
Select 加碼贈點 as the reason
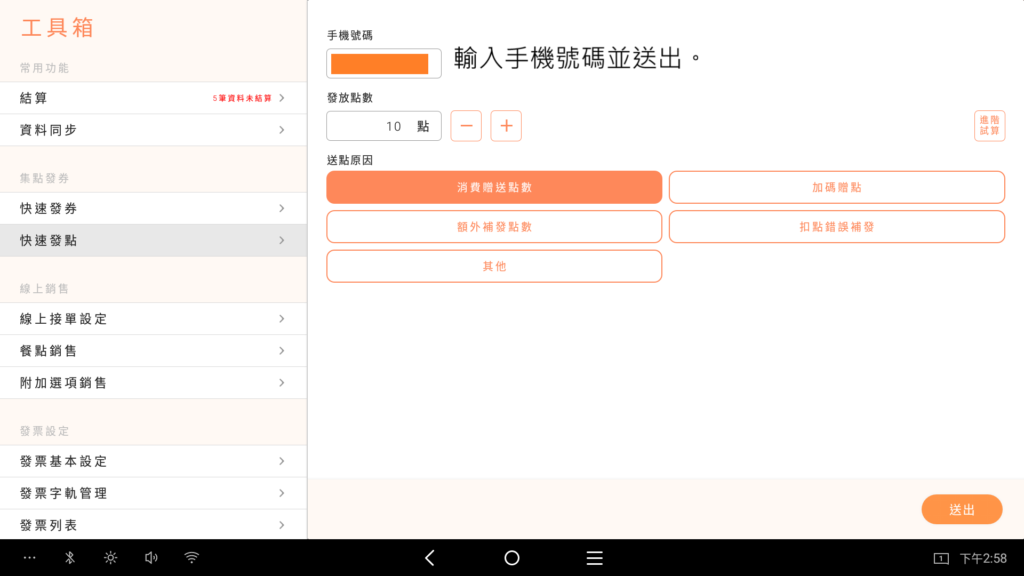point(836,187)
